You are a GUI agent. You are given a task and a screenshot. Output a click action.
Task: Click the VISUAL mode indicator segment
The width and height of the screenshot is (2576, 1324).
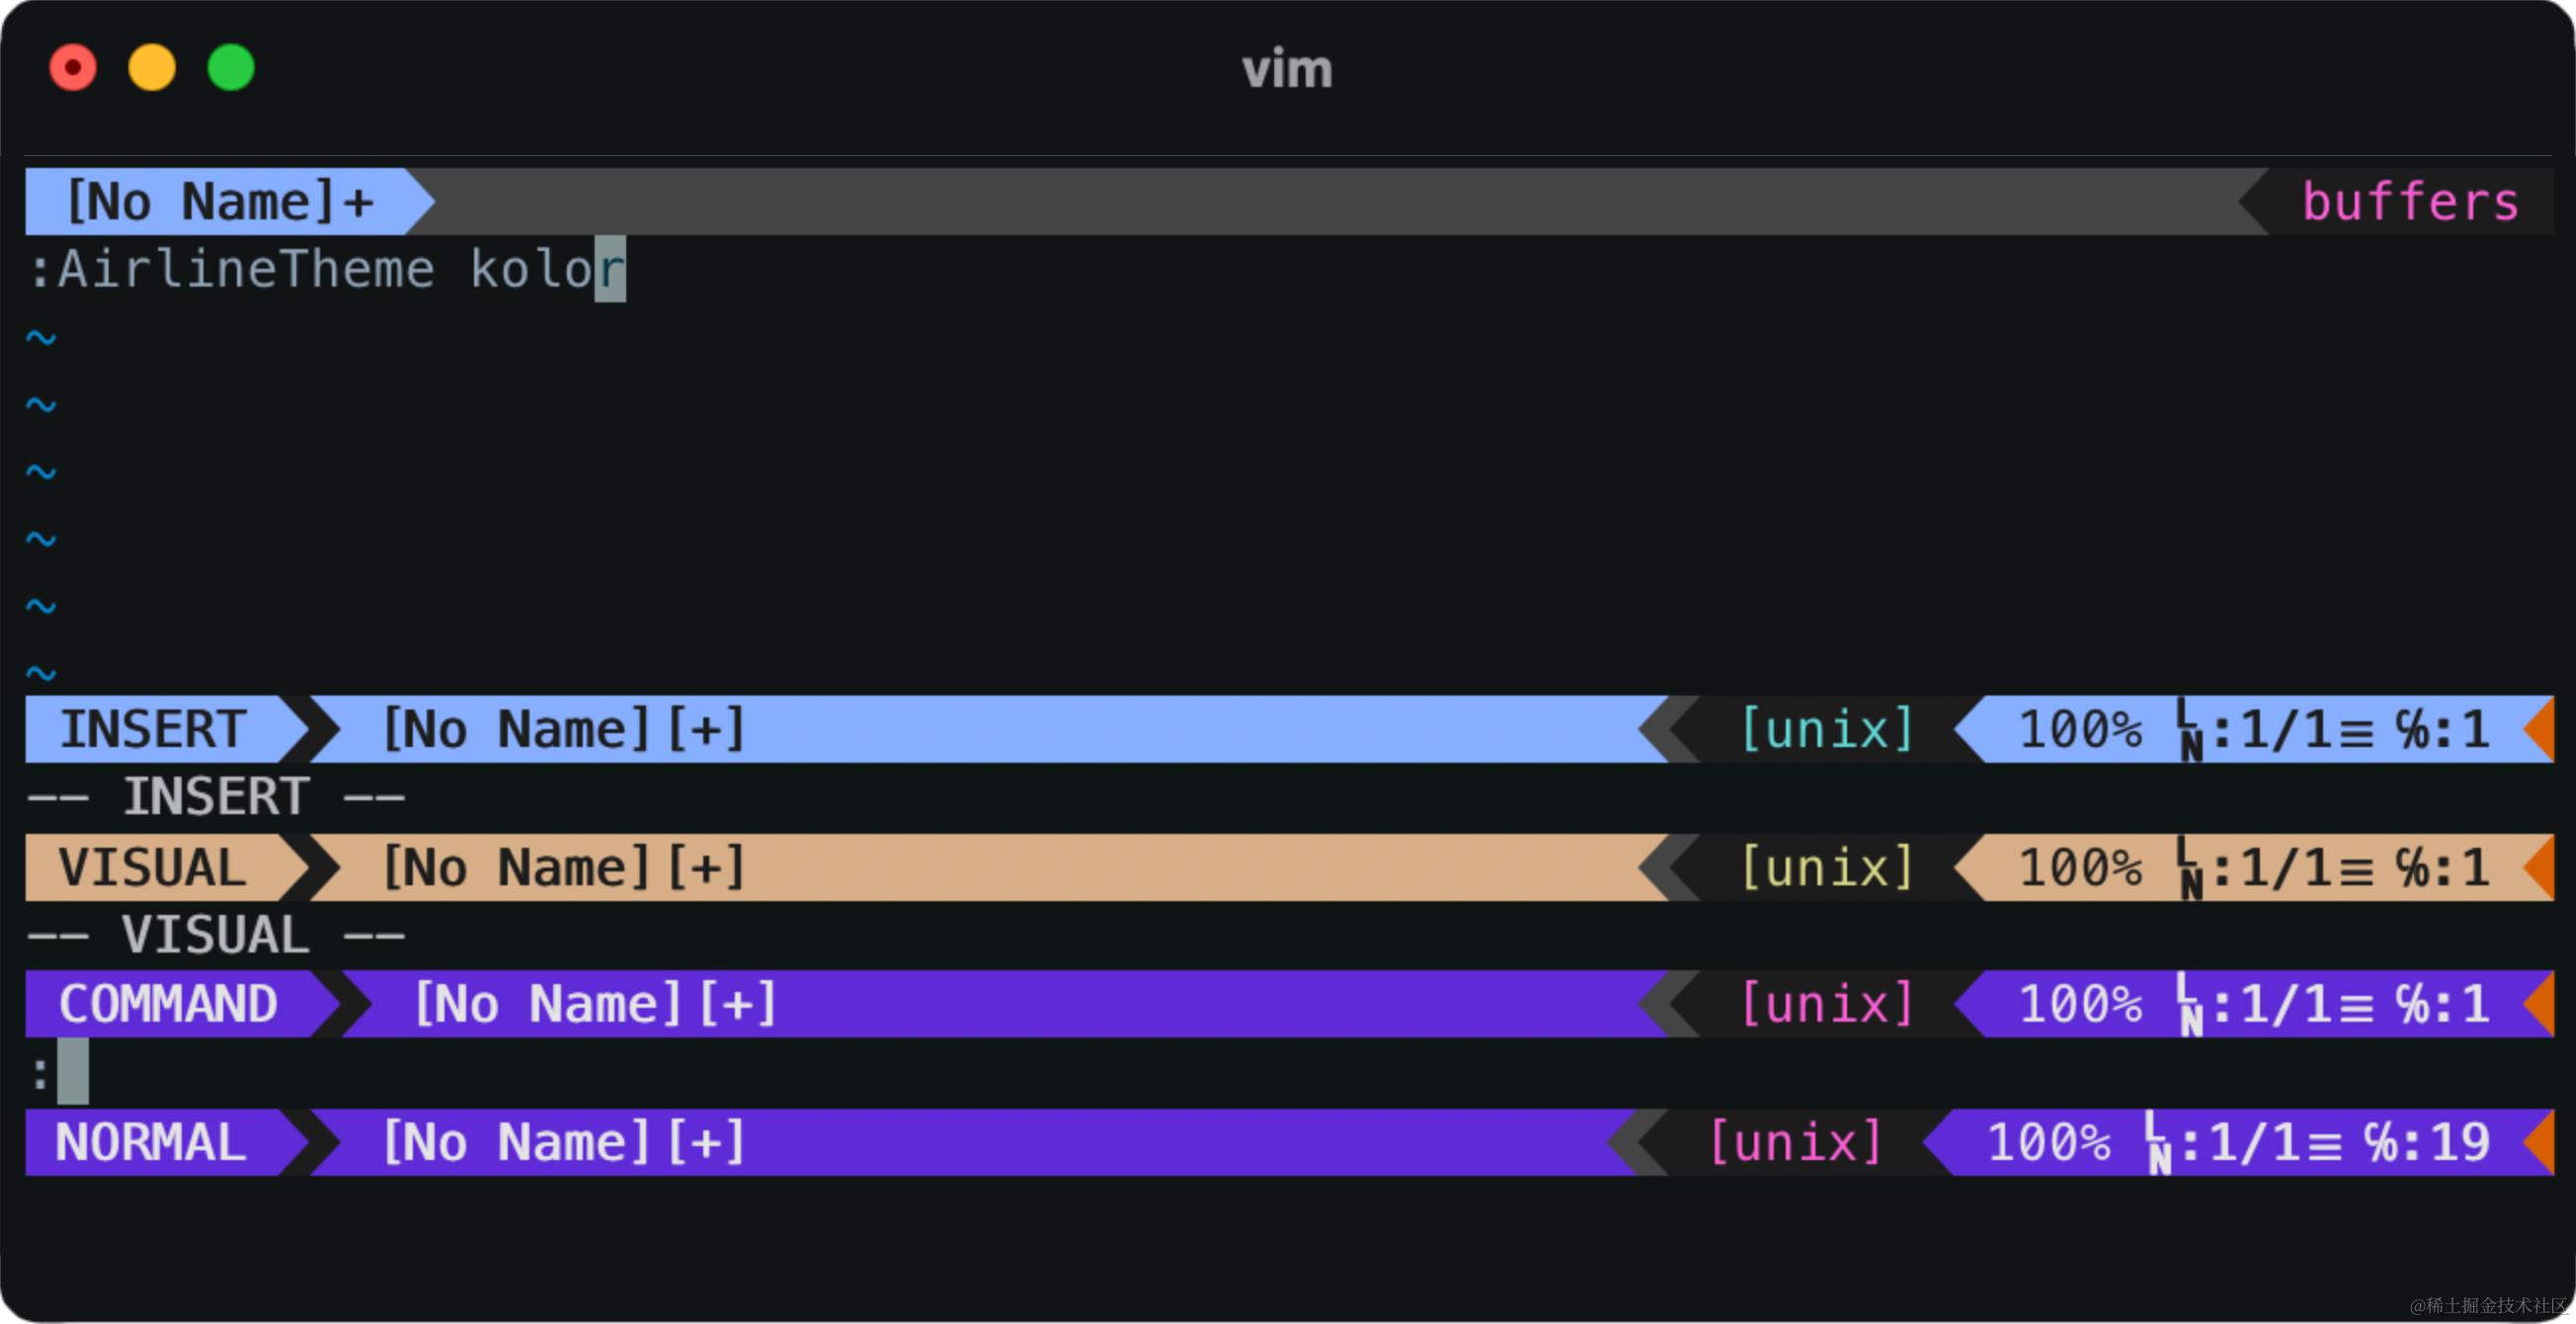coord(153,867)
